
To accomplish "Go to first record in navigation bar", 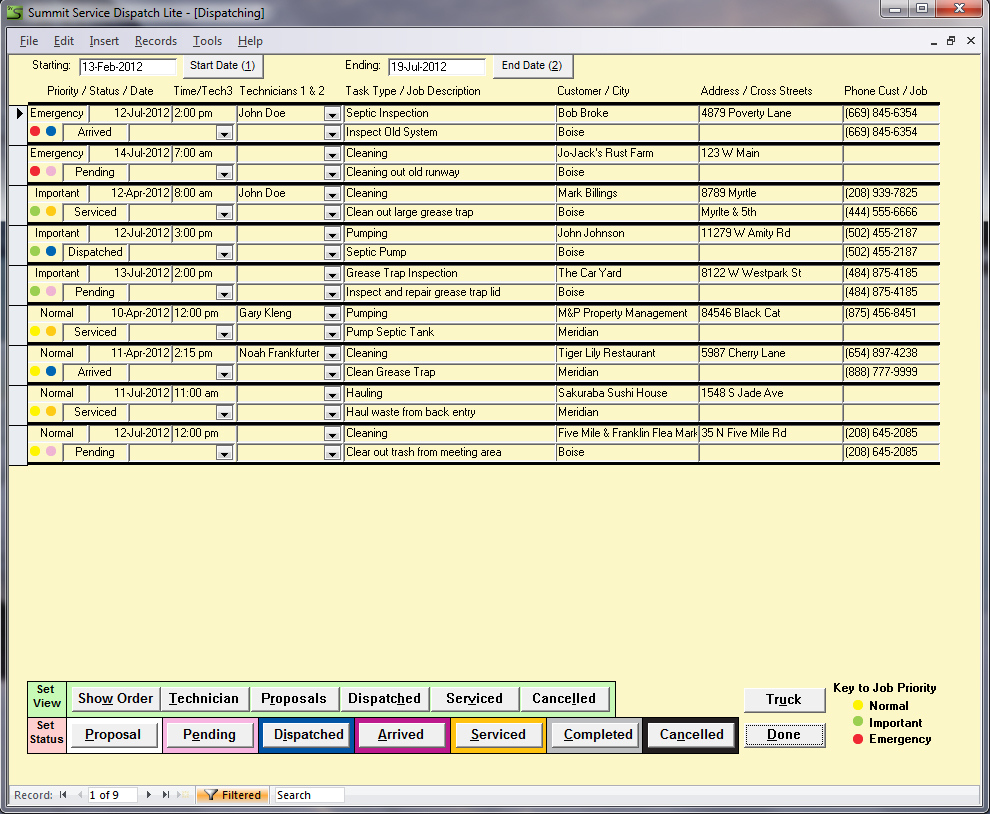I will (63, 795).
